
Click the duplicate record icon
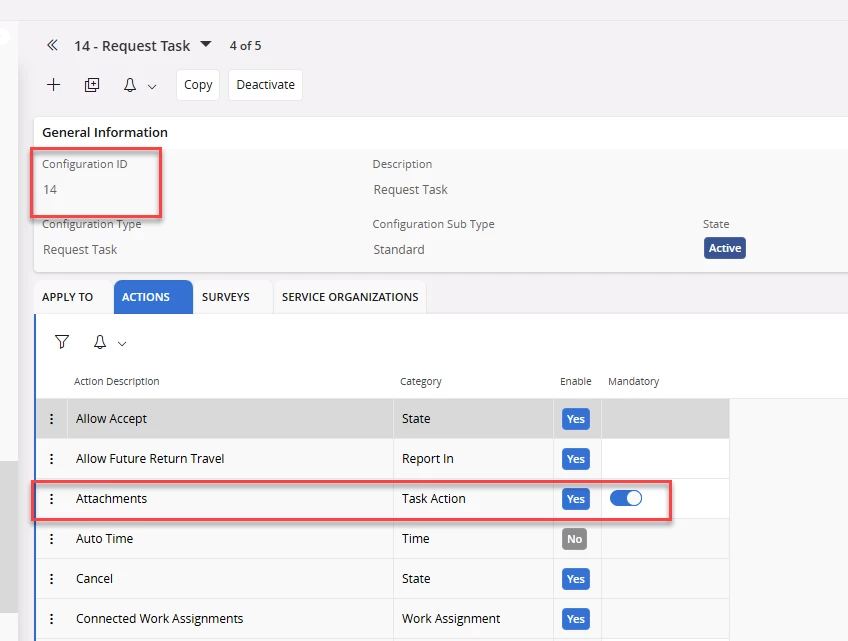(x=92, y=85)
